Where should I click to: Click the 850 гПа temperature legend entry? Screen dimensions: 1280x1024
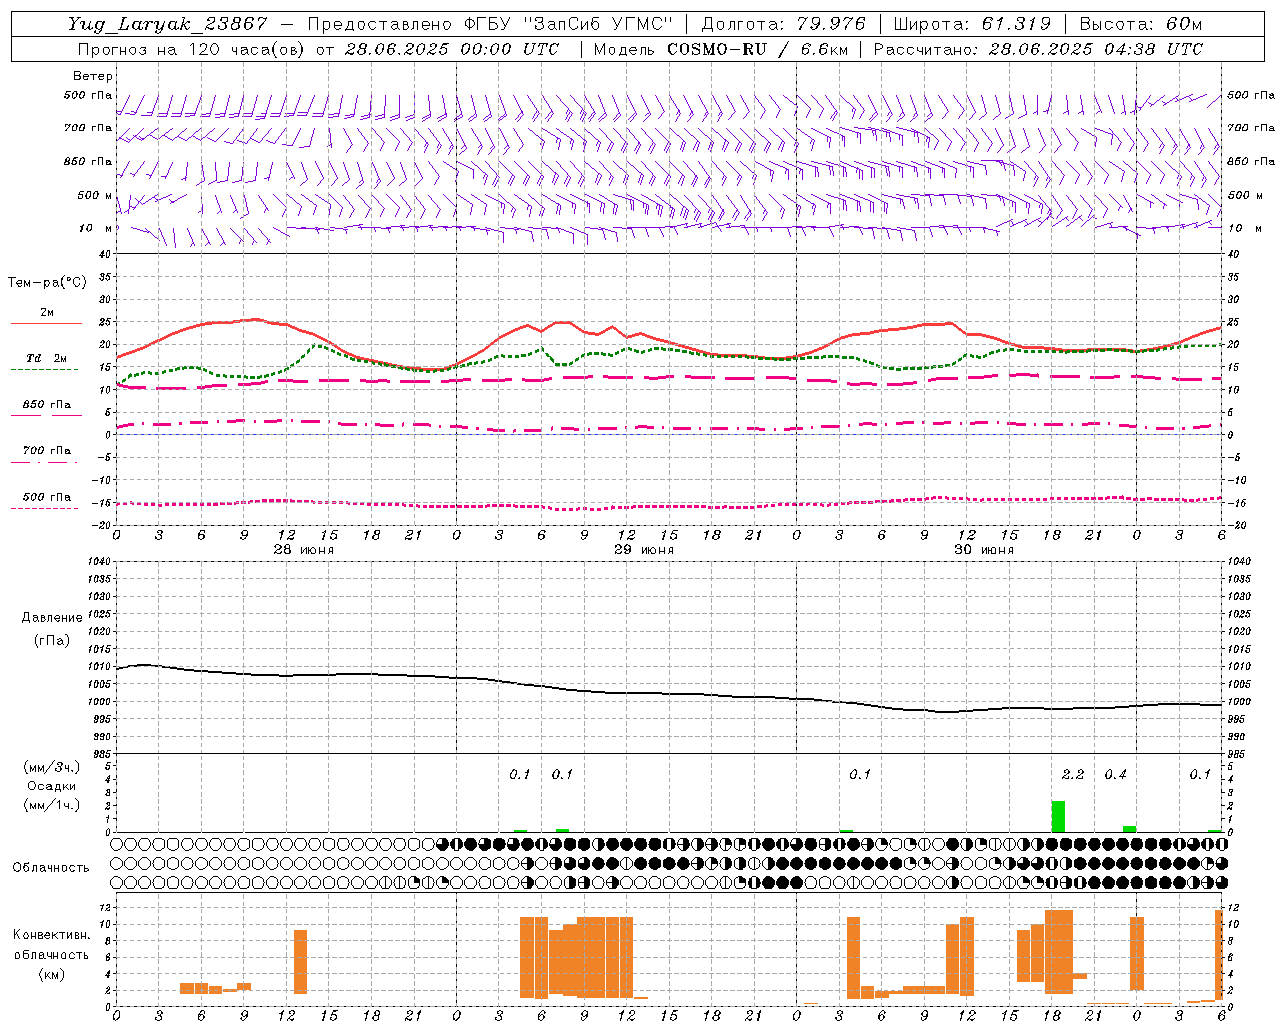tap(47, 405)
